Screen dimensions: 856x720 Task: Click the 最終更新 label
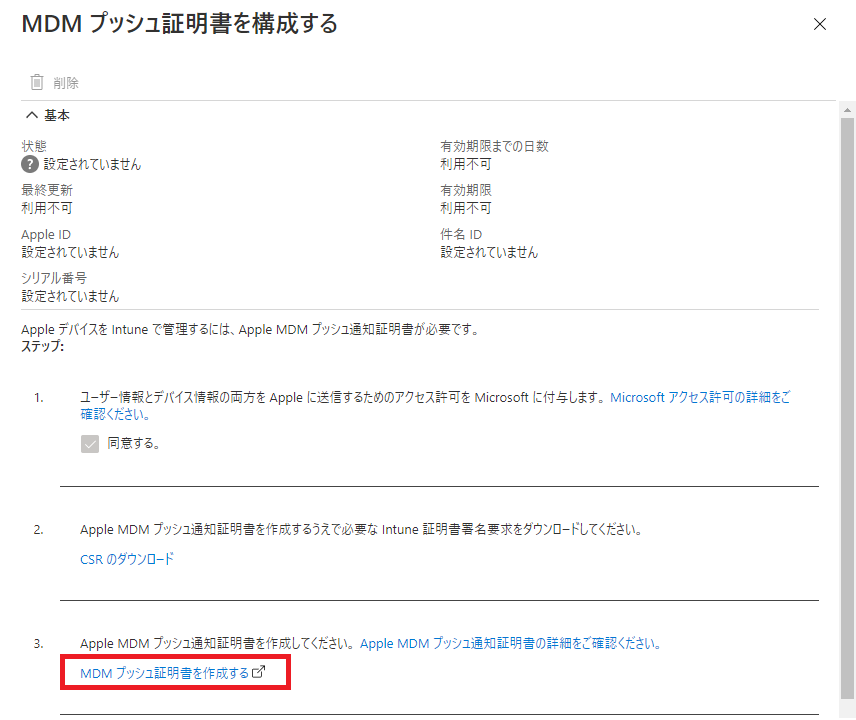47,190
